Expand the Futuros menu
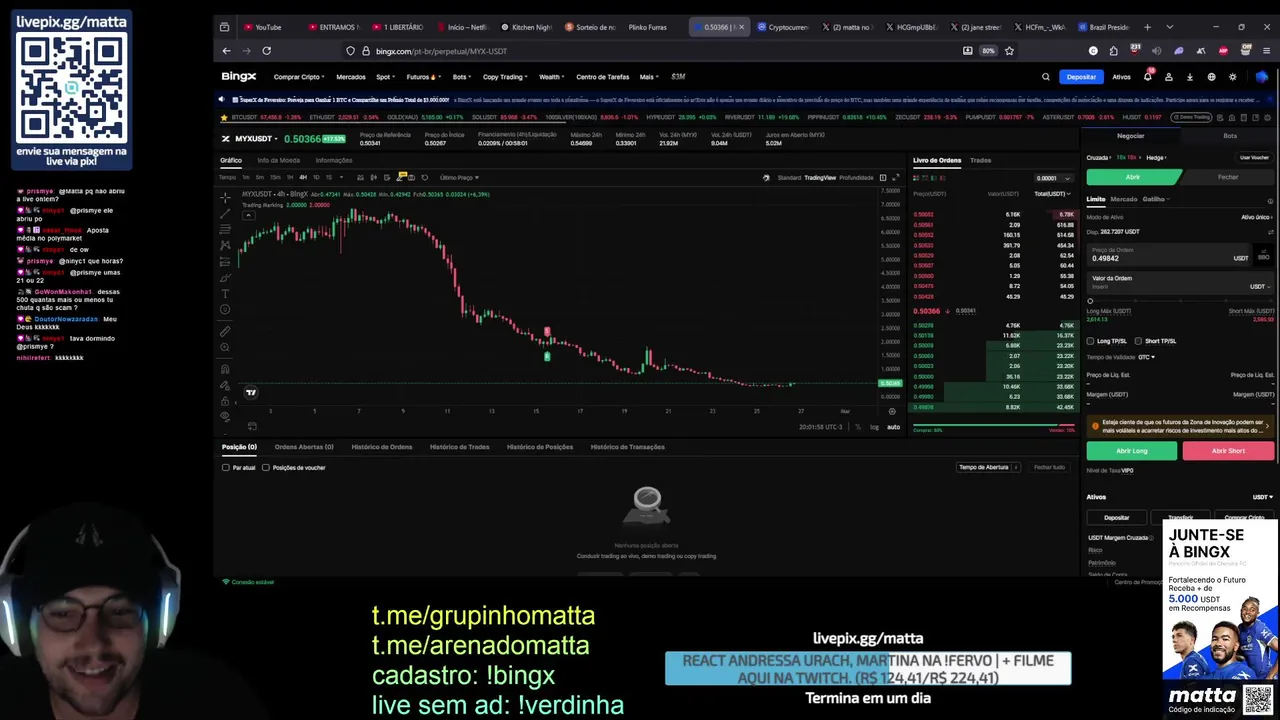The width and height of the screenshot is (1280, 720). coord(422,77)
